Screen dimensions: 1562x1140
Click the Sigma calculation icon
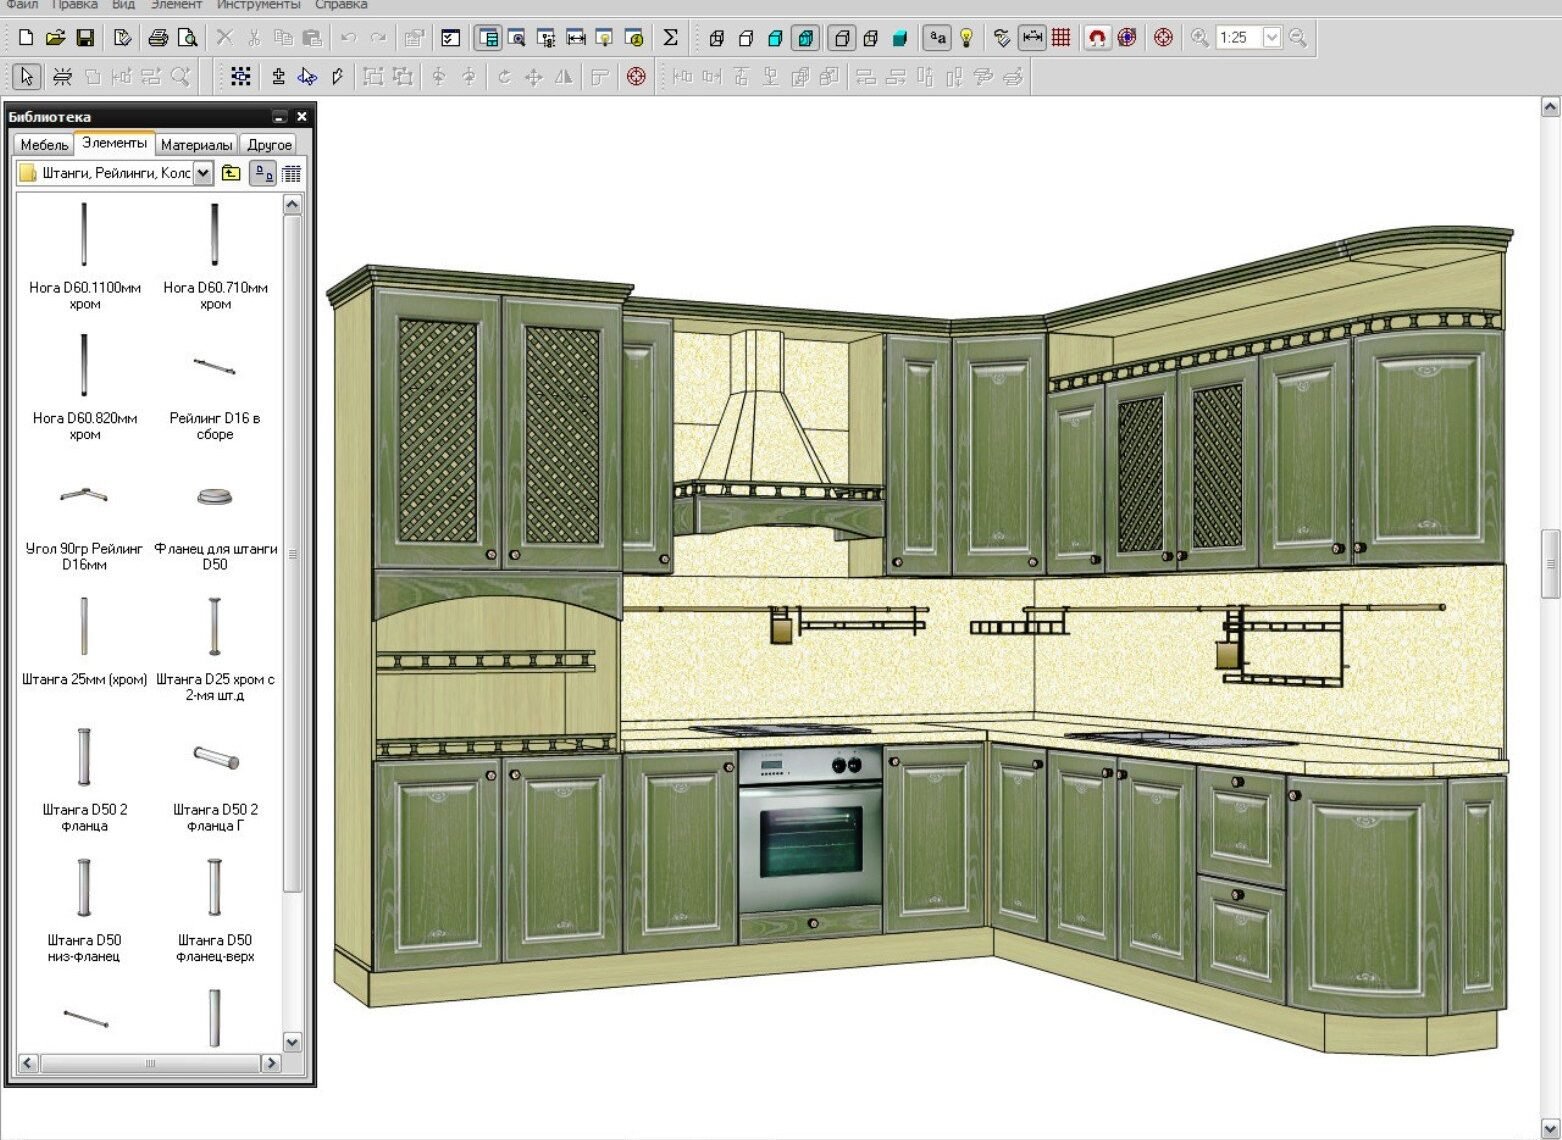[x=670, y=38]
